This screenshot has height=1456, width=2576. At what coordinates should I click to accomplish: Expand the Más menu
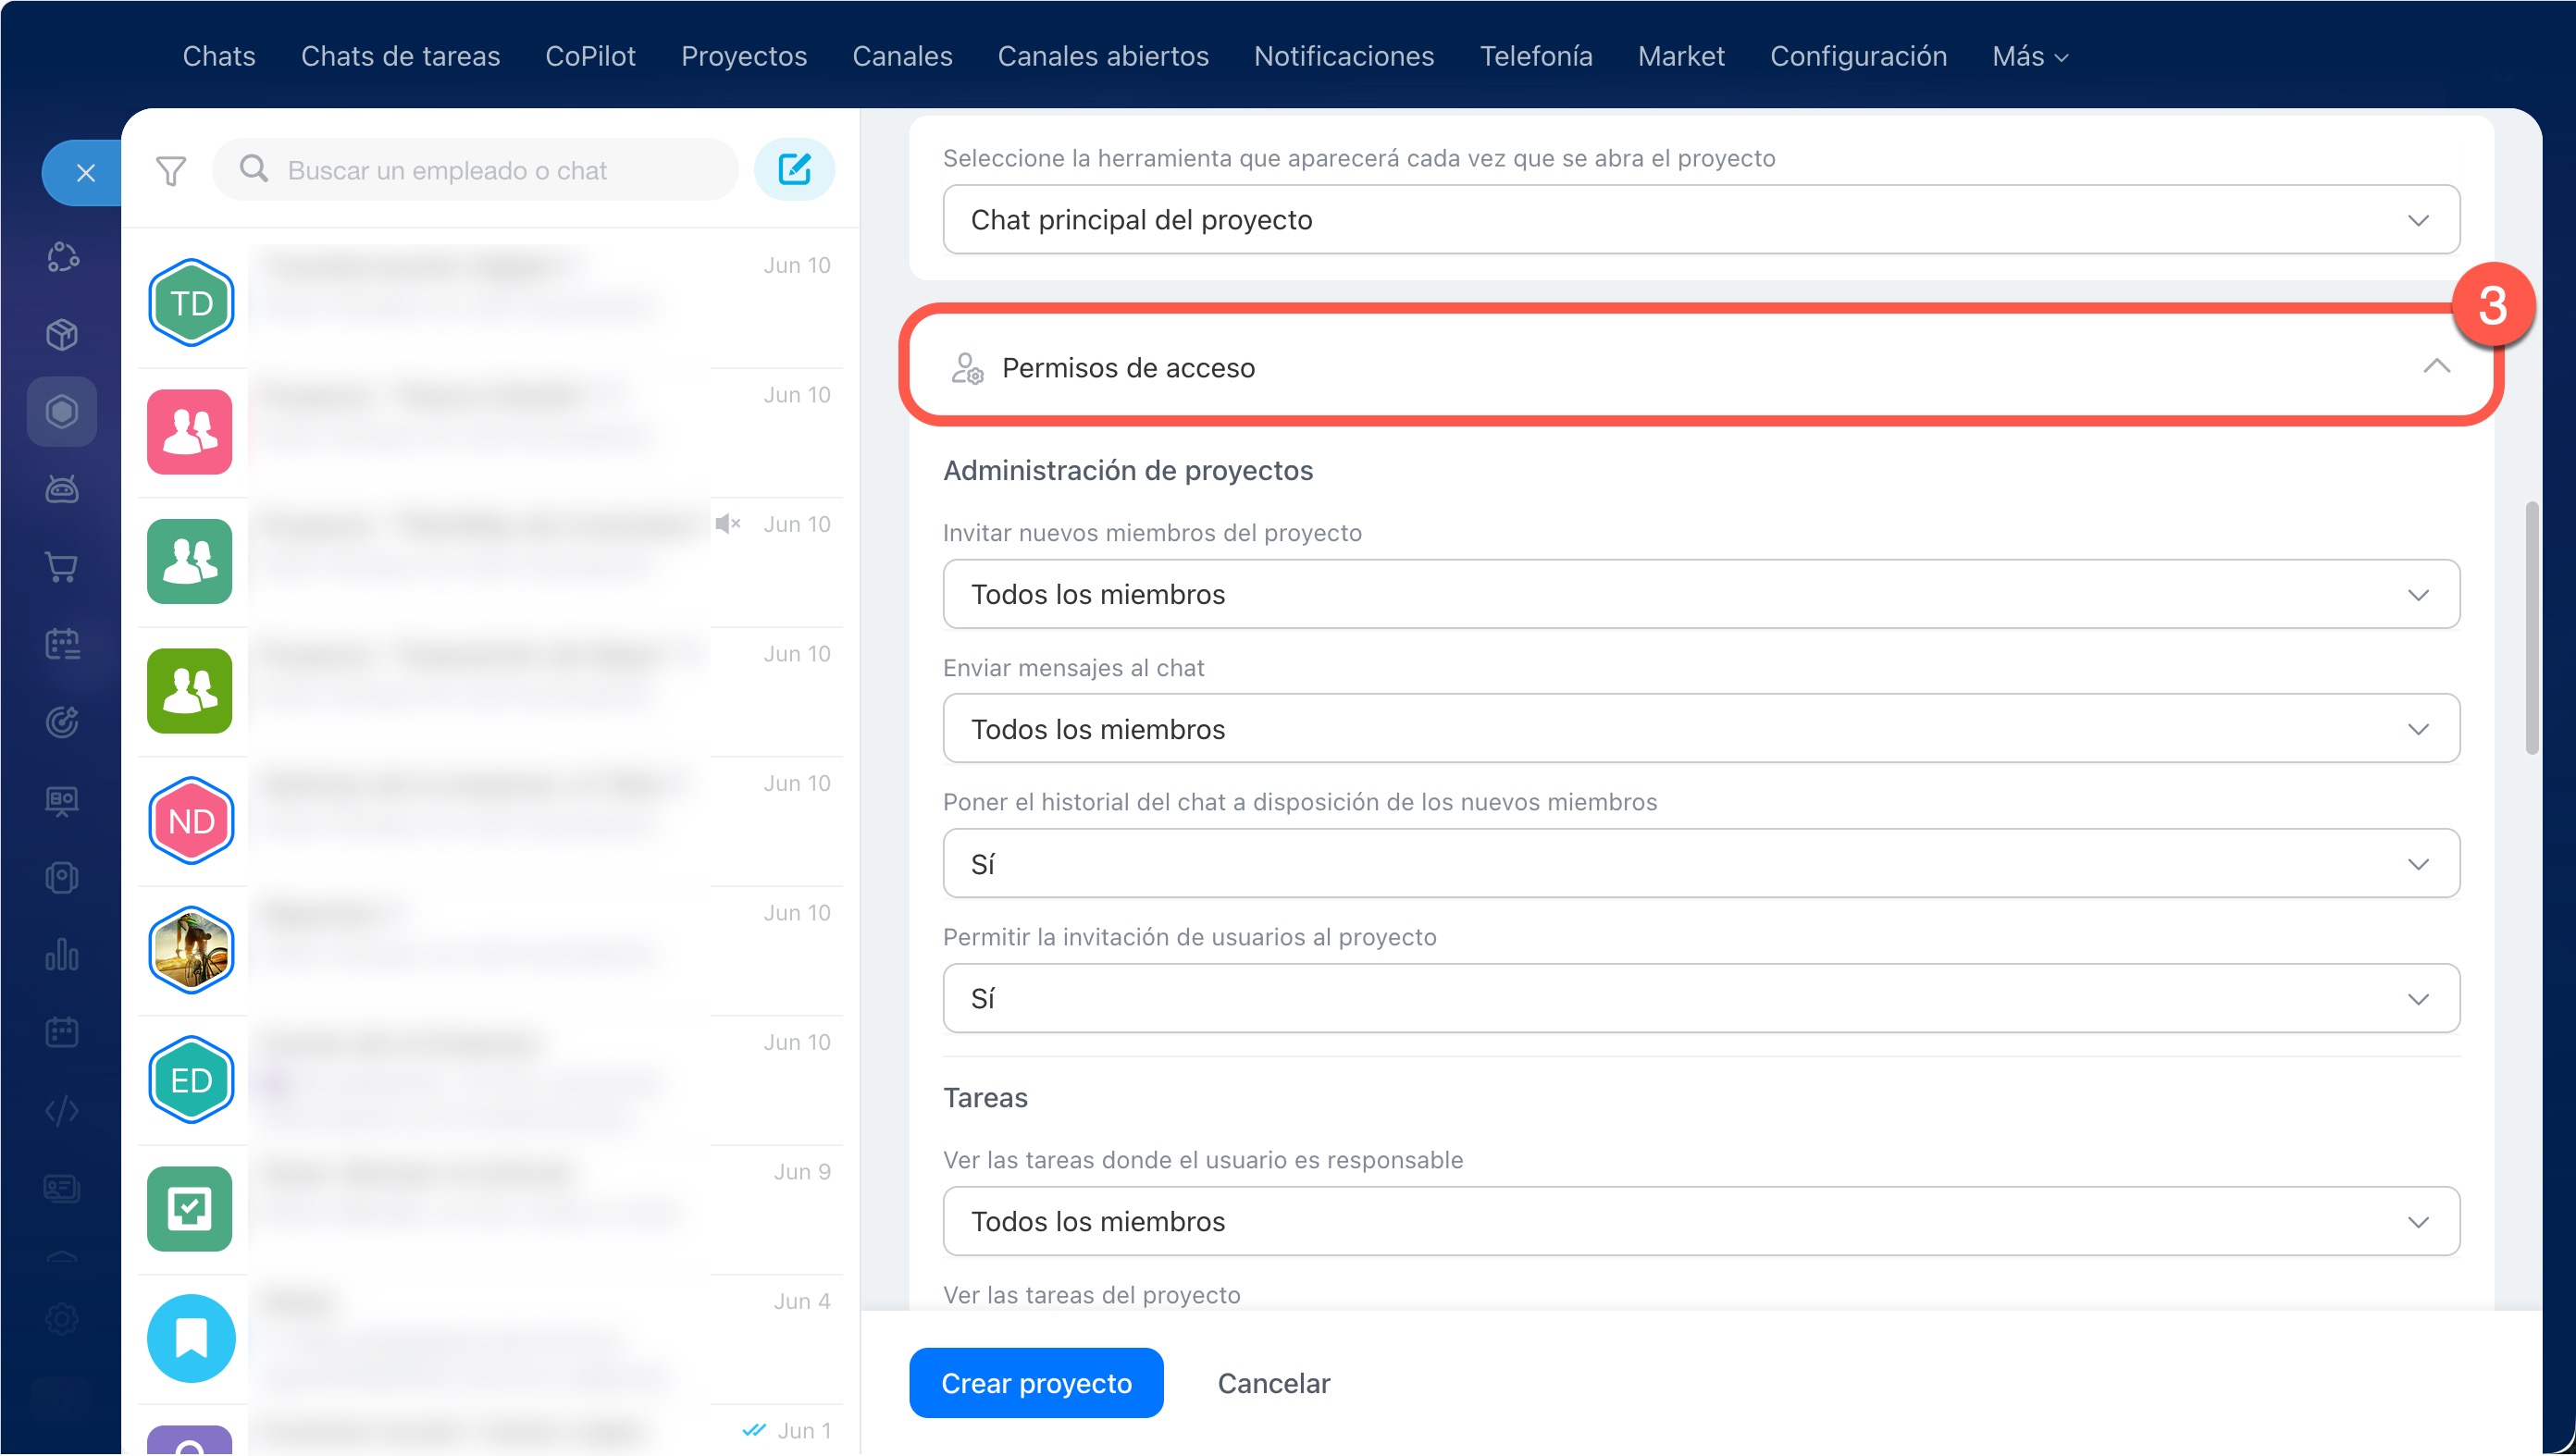pos(2030,56)
